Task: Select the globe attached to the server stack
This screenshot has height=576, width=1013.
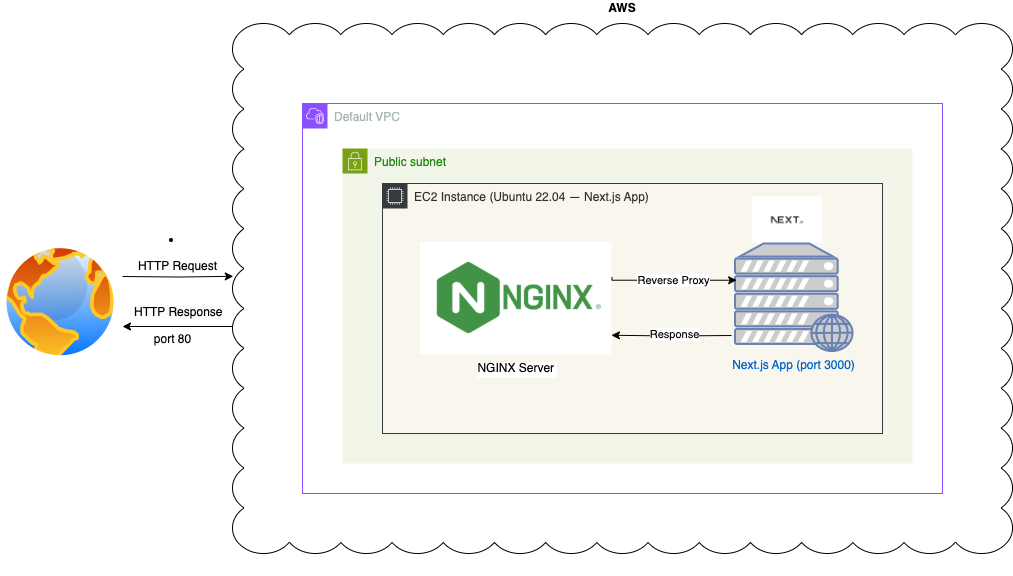Action: [833, 330]
